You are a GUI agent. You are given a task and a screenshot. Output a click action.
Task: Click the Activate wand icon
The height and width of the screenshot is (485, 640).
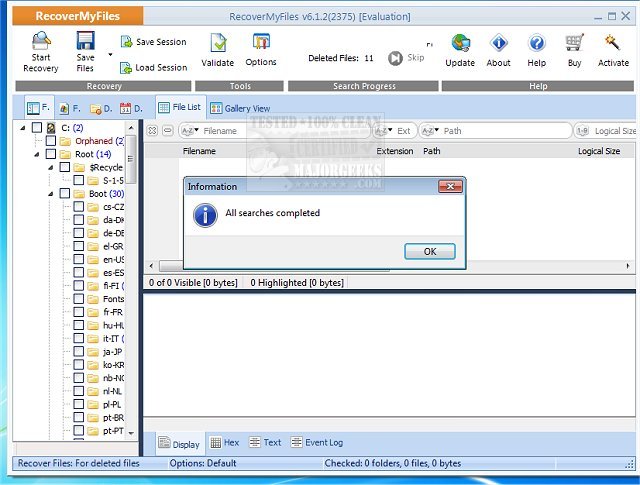pos(613,42)
